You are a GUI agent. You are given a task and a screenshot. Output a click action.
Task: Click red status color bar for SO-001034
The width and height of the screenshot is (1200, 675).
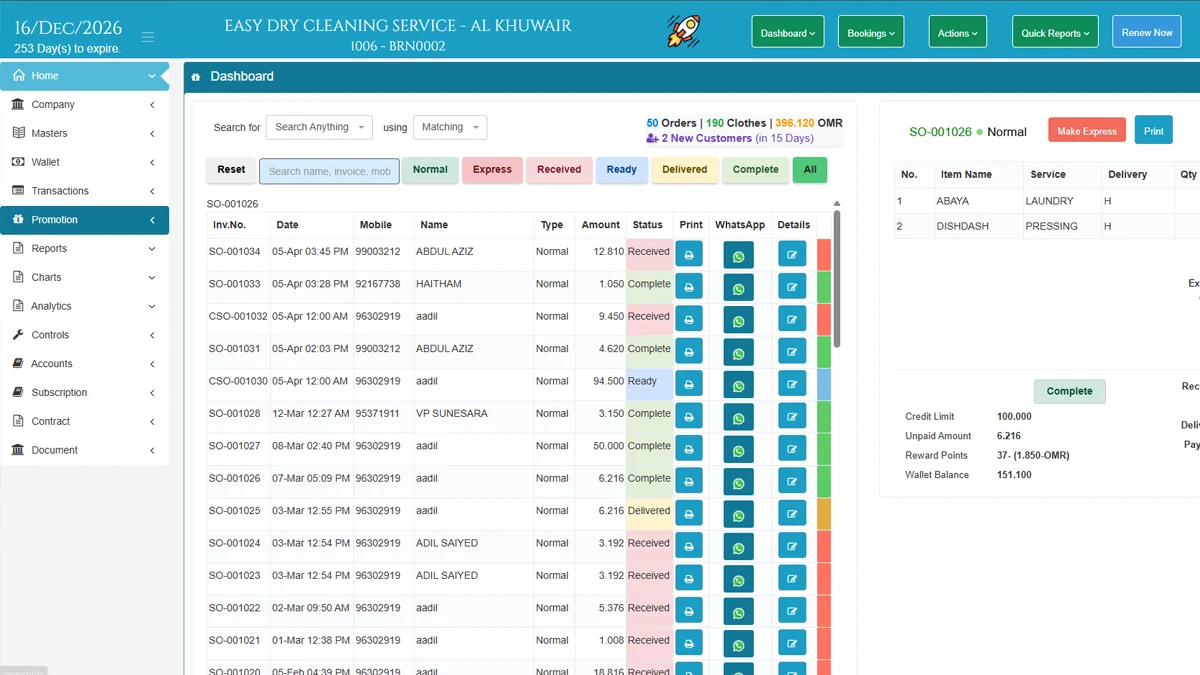pos(824,254)
